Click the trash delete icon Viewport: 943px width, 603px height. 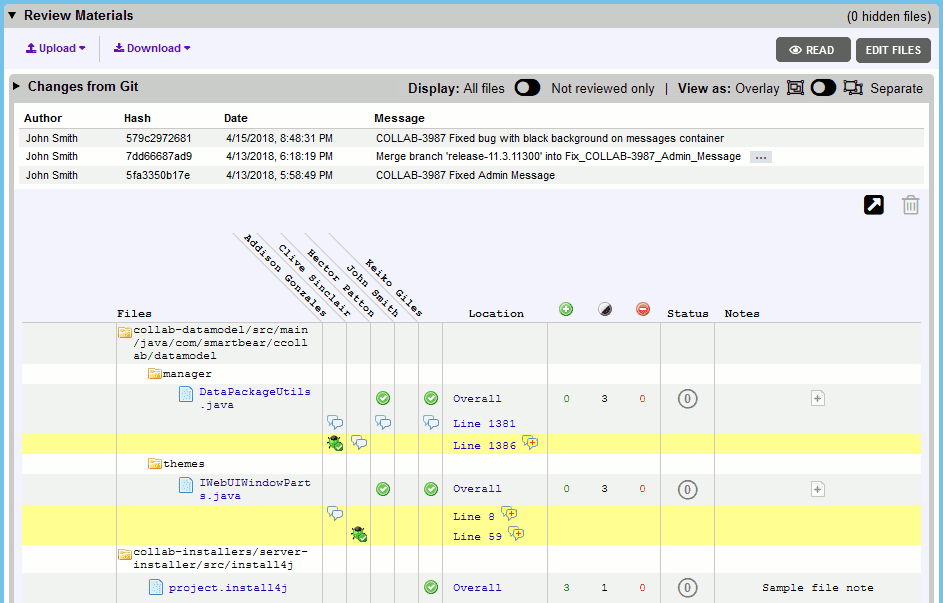pyautogui.click(x=911, y=205)
